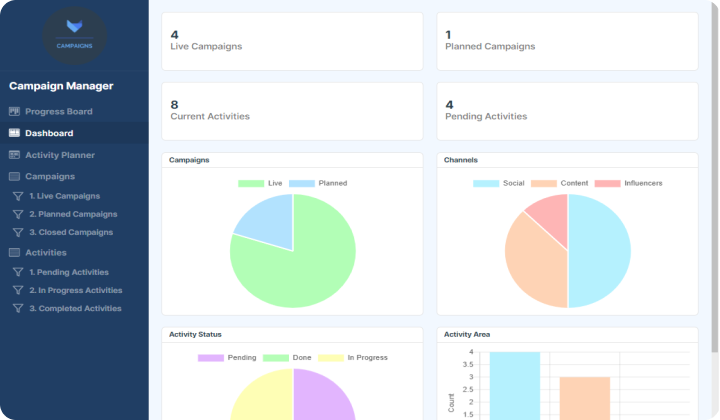Click the filter icon beside Closed Campaigns

click(x=18, y=233)
